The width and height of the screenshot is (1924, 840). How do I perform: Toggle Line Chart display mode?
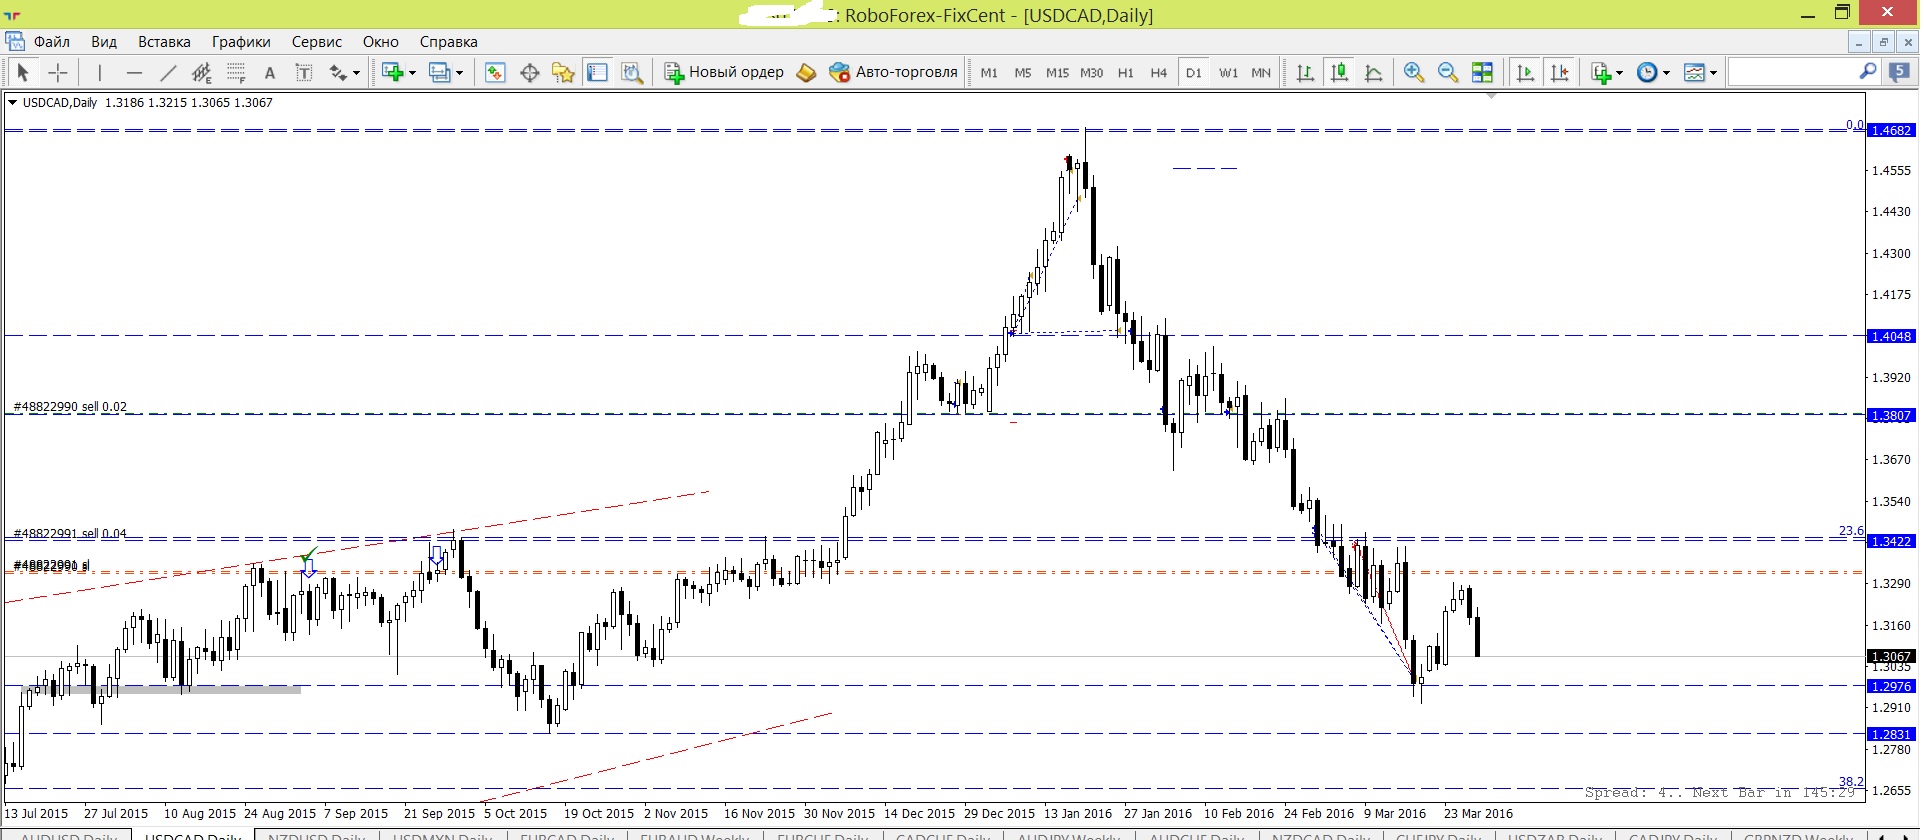tap(1374, 72)
